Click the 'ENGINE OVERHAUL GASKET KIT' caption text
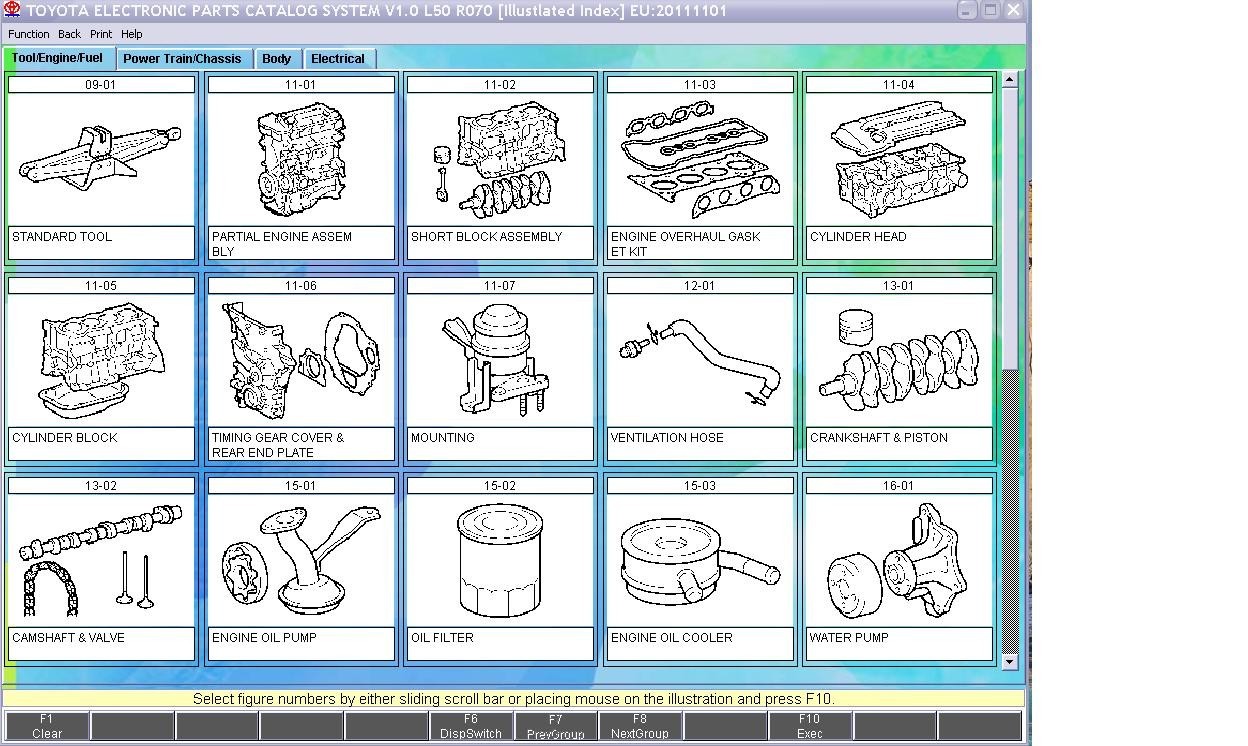This screenshot has height=746, width=1248. point(686,244)
